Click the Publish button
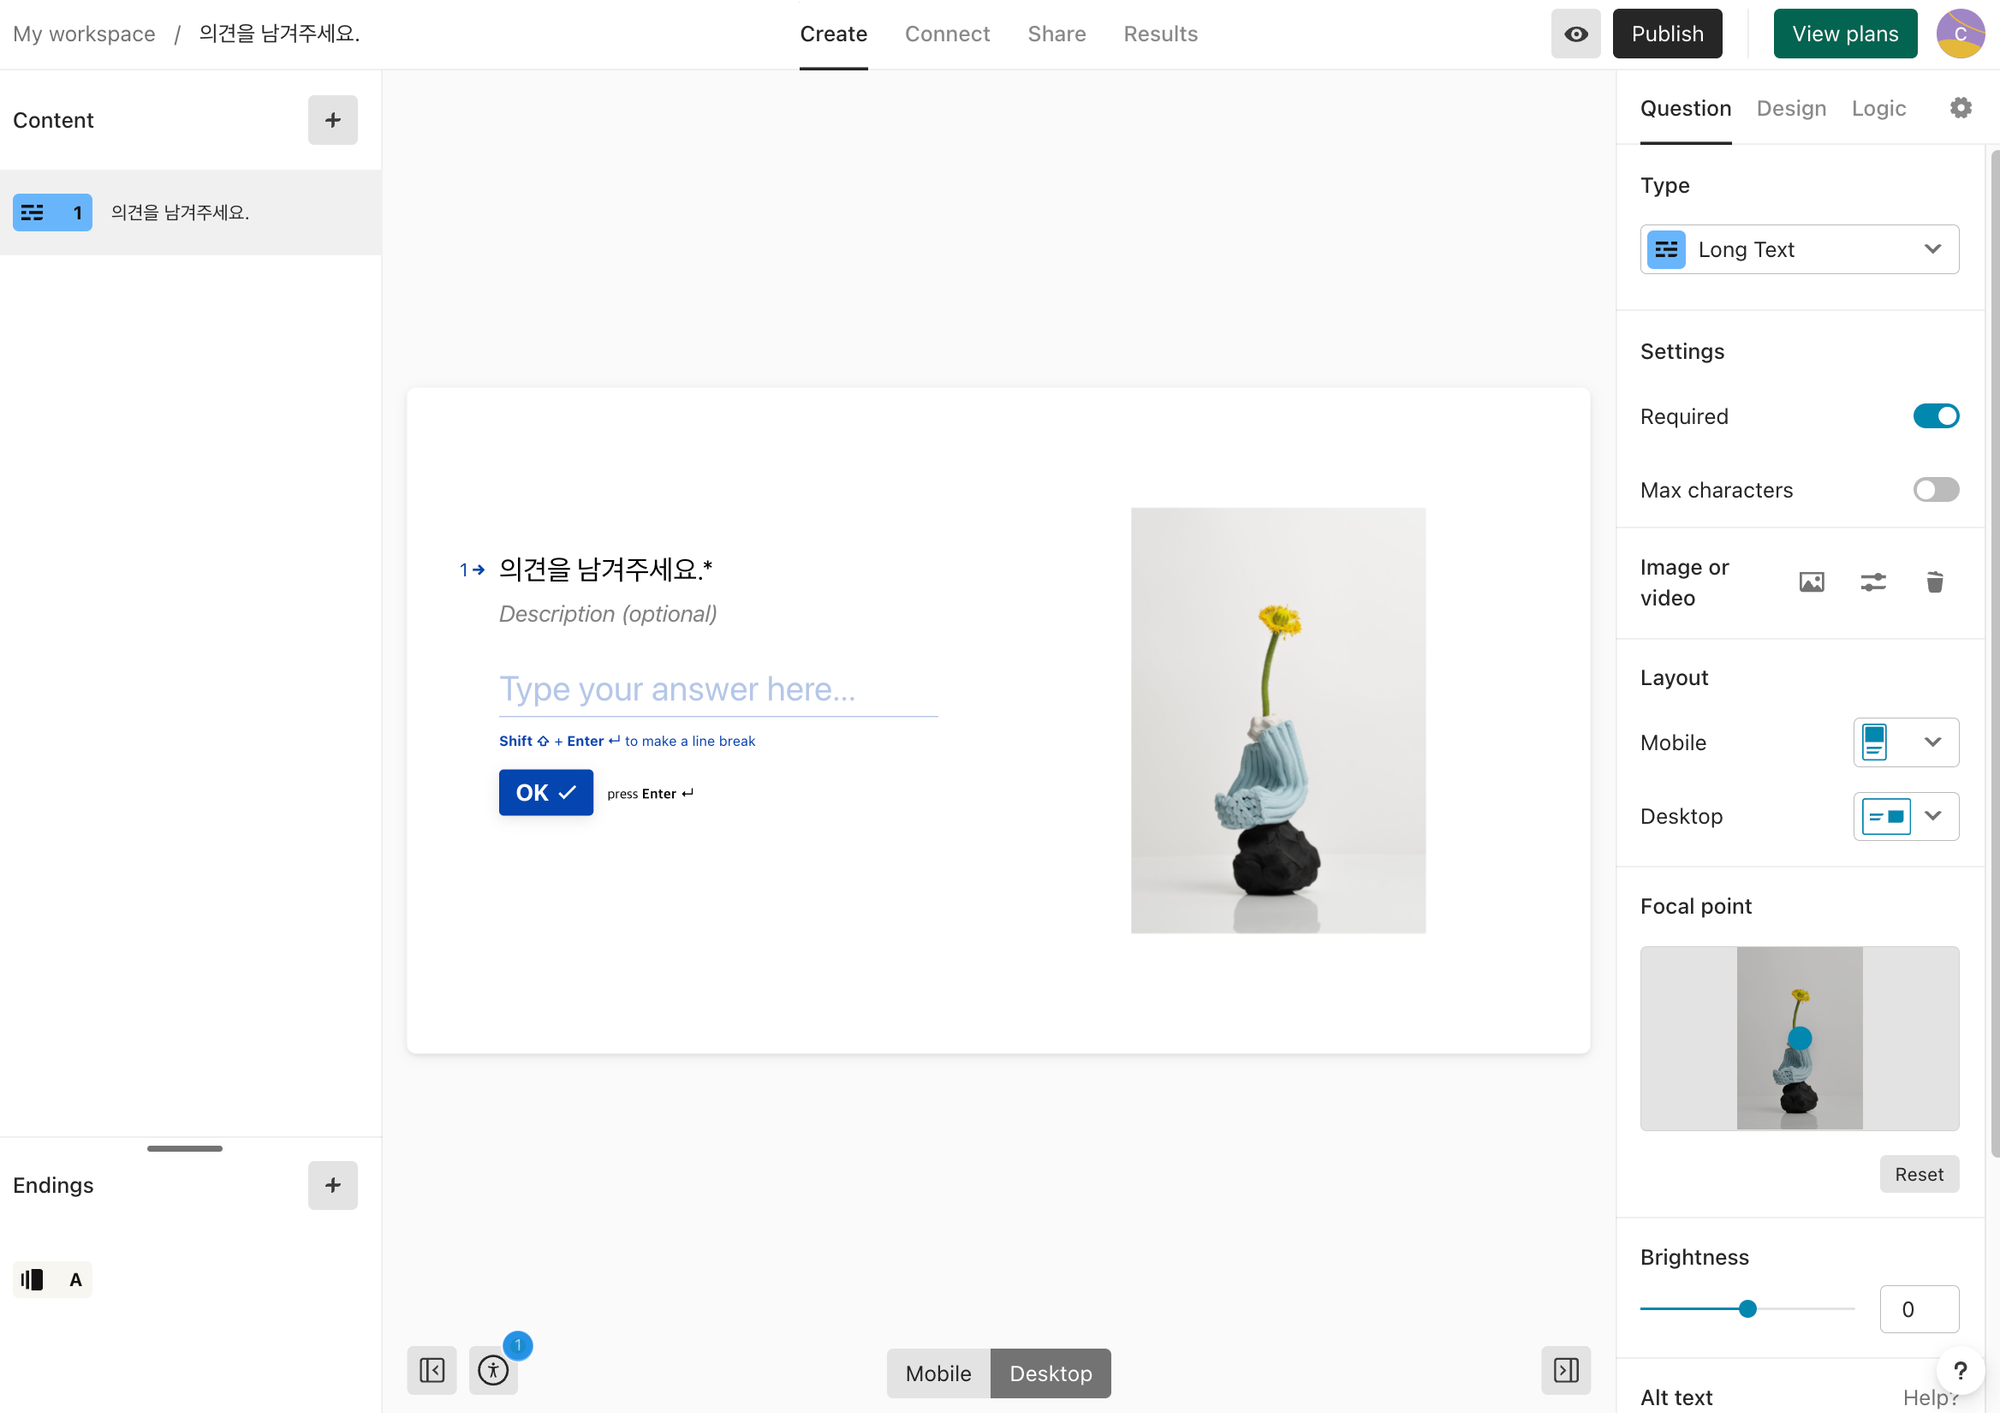Image resolution: width=2000 pixels, height=1413 pixels. (1667, 34)
